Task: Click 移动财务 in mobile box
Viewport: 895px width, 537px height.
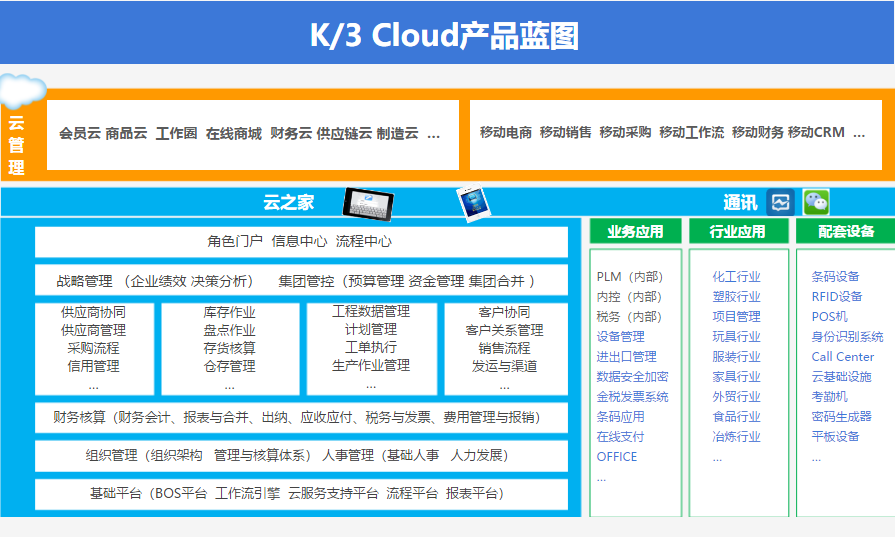Action: click(x=757, y=132)
